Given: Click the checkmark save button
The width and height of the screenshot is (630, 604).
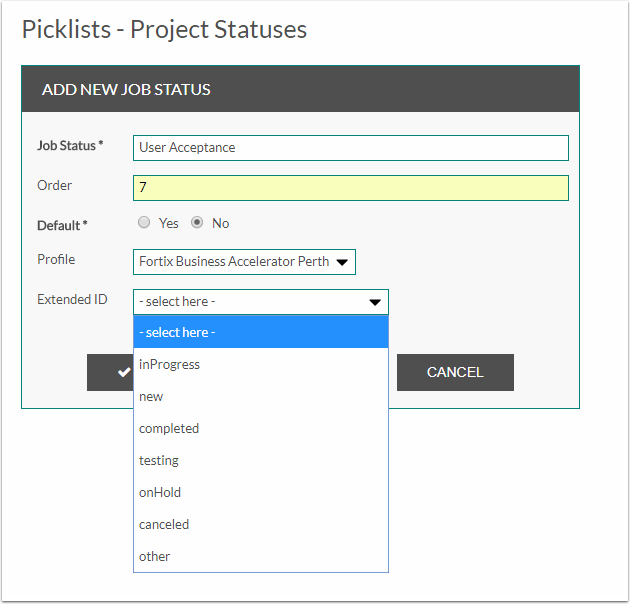Looking at the screenshot, I should [x=110, y=372].
